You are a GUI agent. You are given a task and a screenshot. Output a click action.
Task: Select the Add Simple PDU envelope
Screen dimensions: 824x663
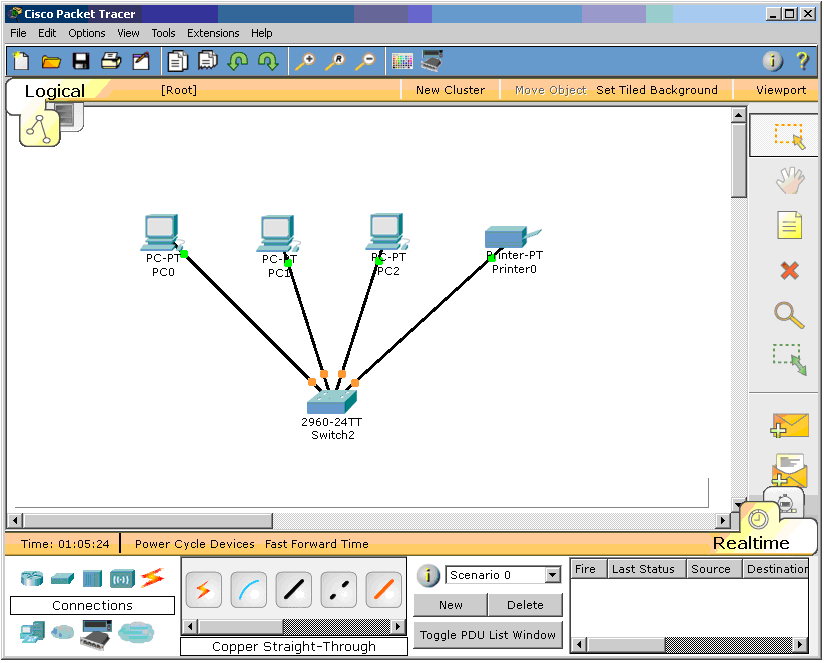pyautogui.click(x=789, y=425)
